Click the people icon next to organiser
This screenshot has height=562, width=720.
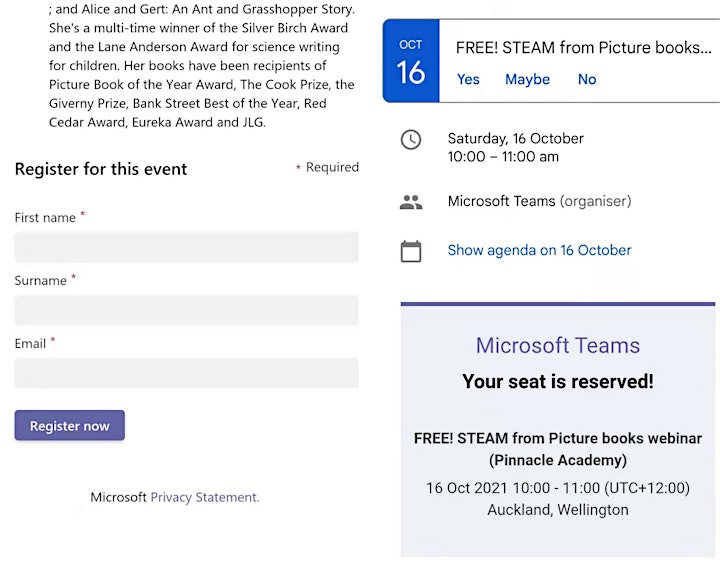click(x=411, y=202)
